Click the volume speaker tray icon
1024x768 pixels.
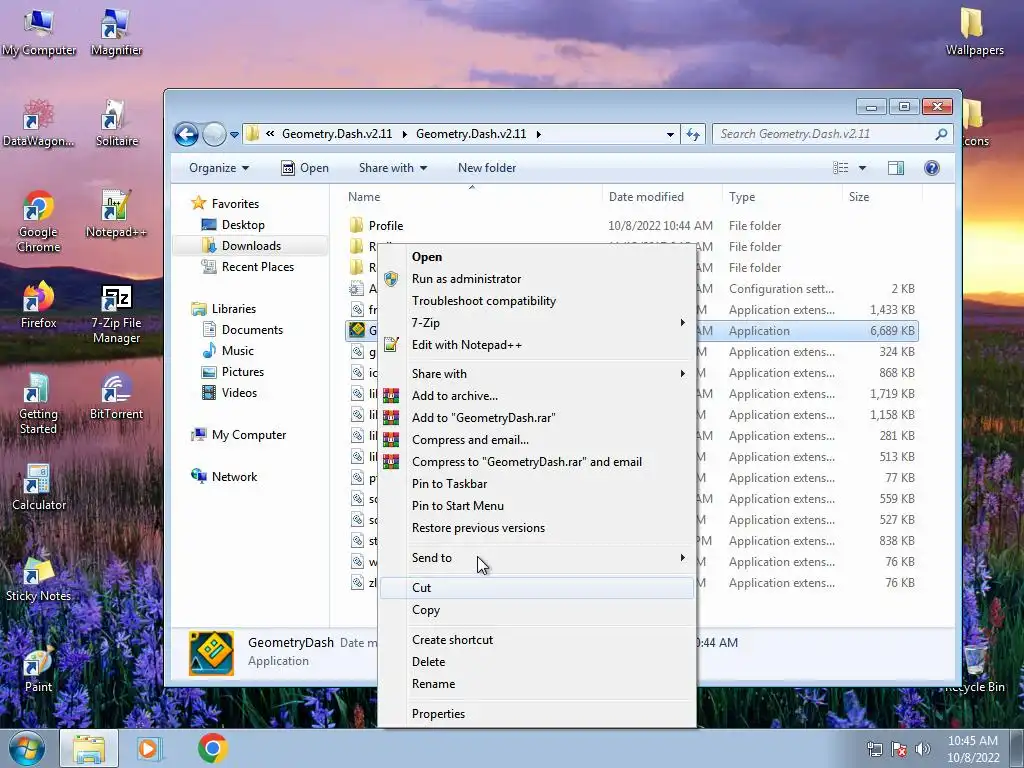tap(923, 749)
